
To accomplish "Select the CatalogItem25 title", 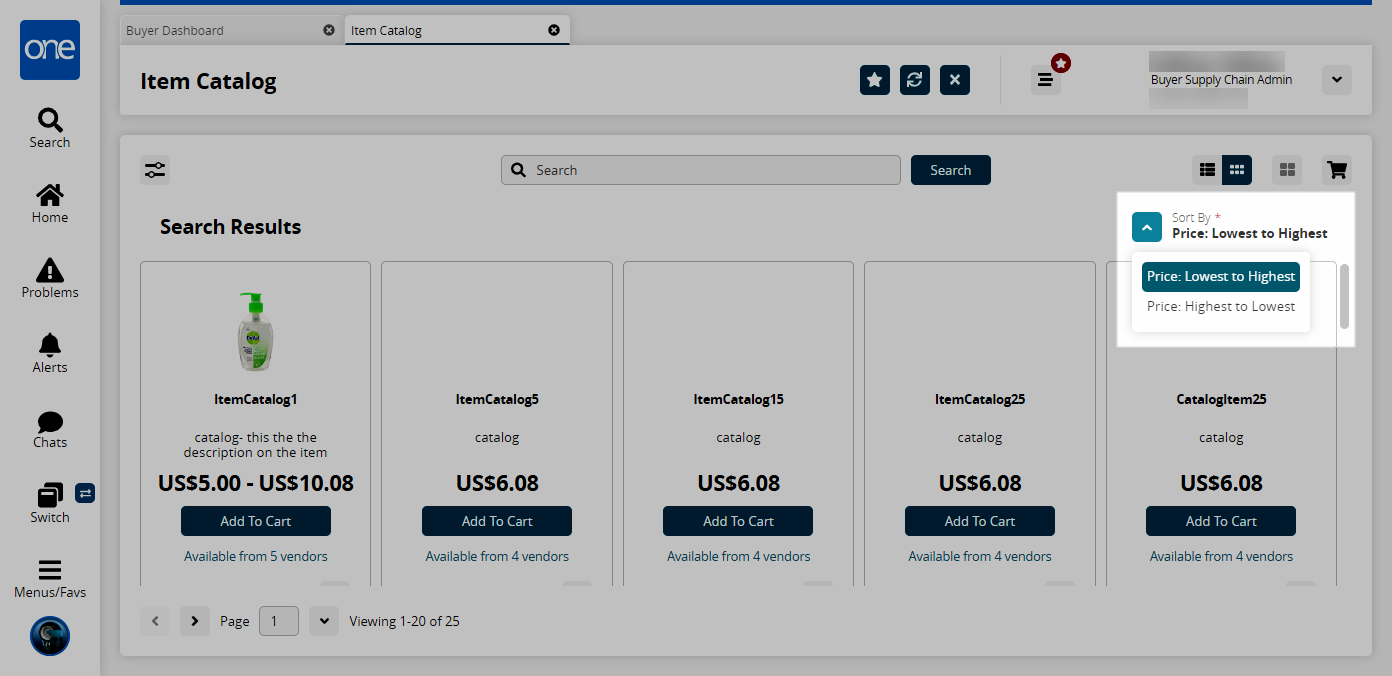I will pyautogui.click(x=1221, y=399).
